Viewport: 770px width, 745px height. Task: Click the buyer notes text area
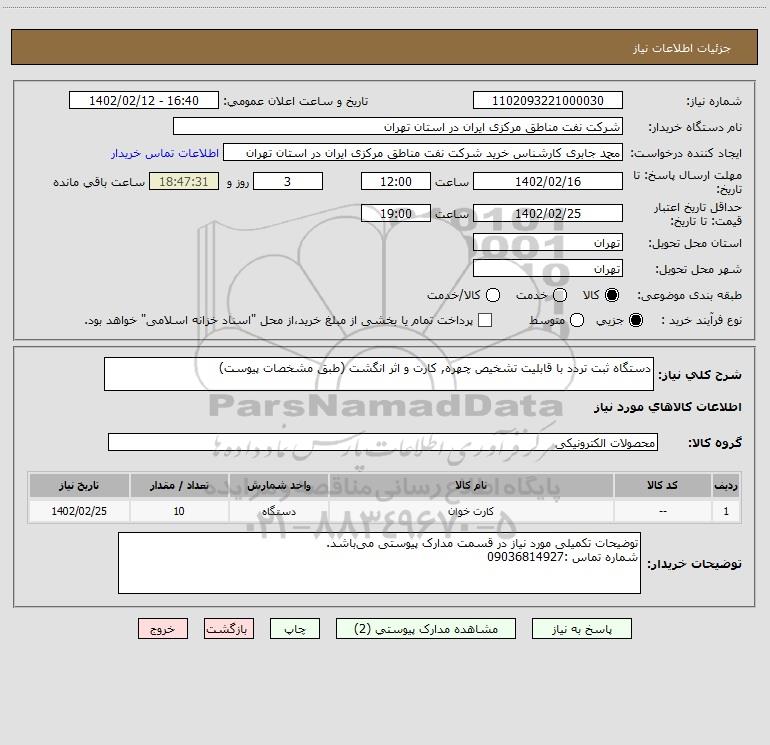pos(379,563)
